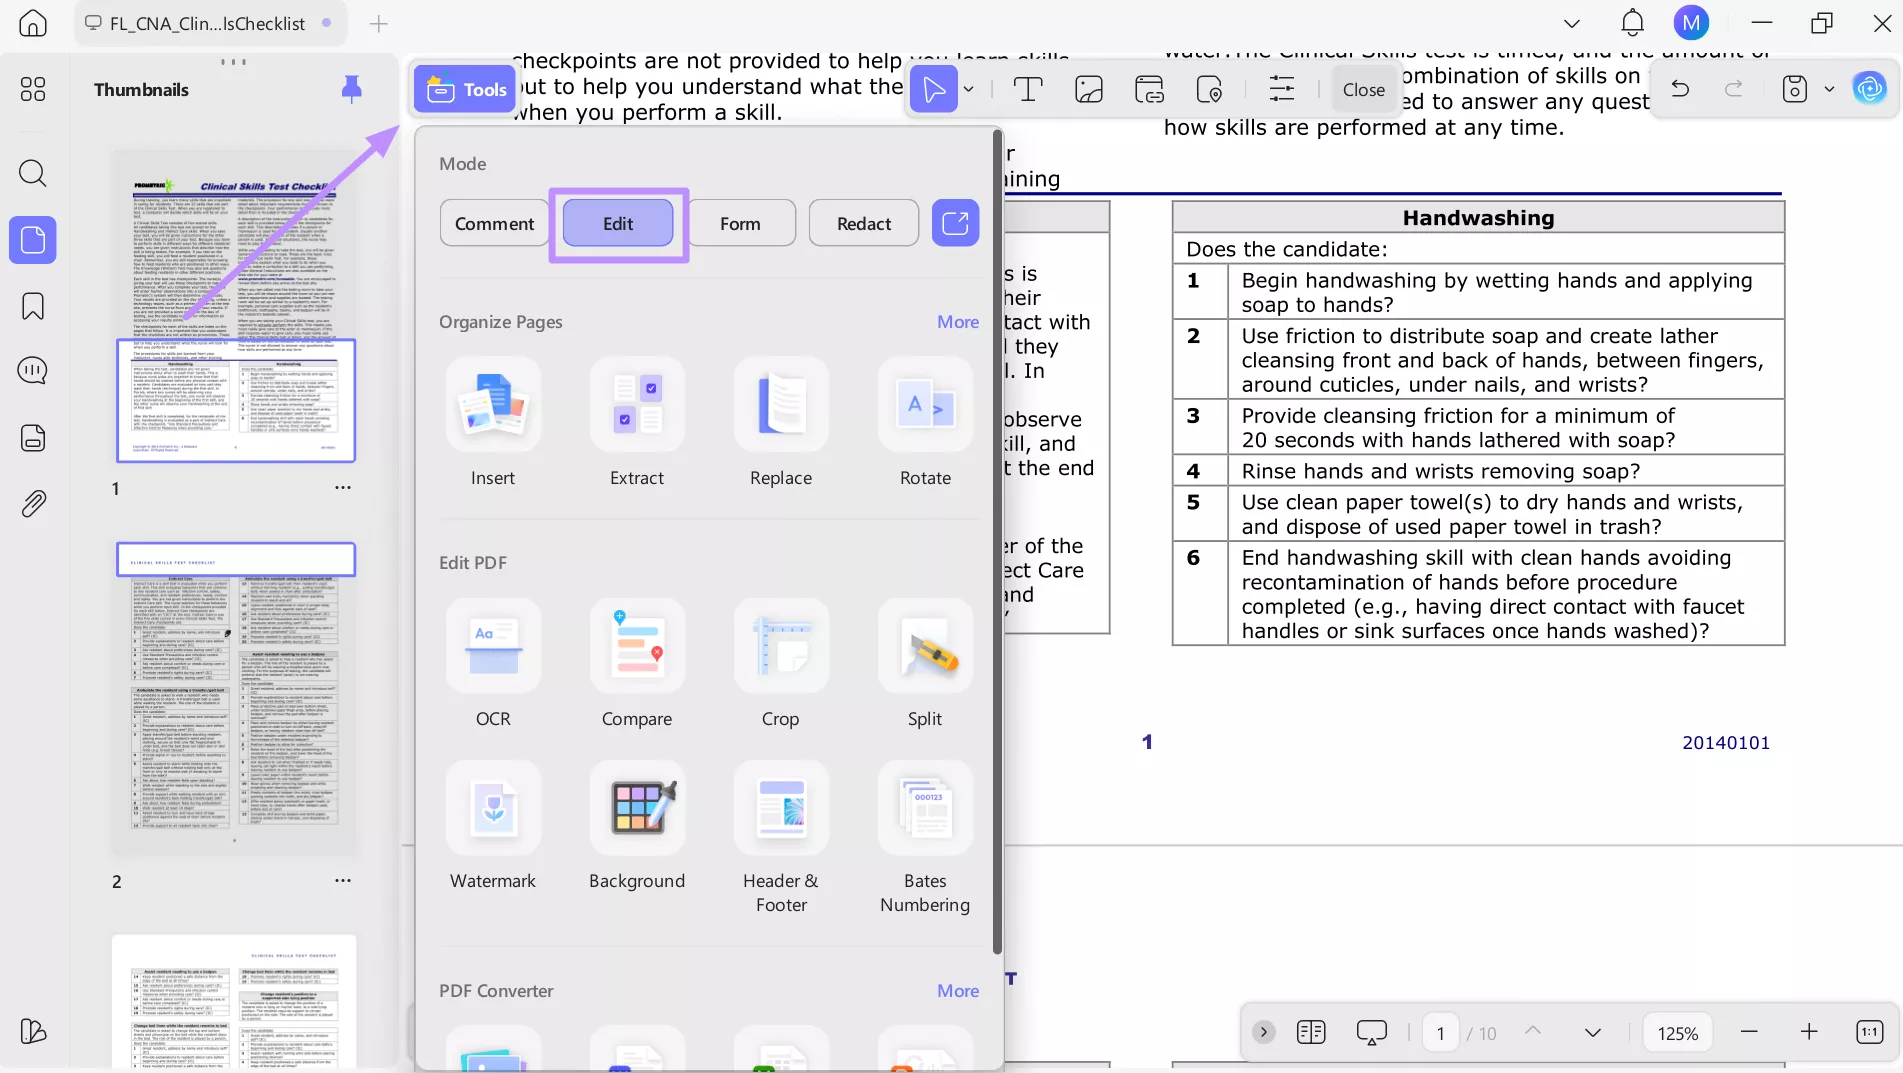
Task: Switch to Comment mode
Action: (494, 223)
